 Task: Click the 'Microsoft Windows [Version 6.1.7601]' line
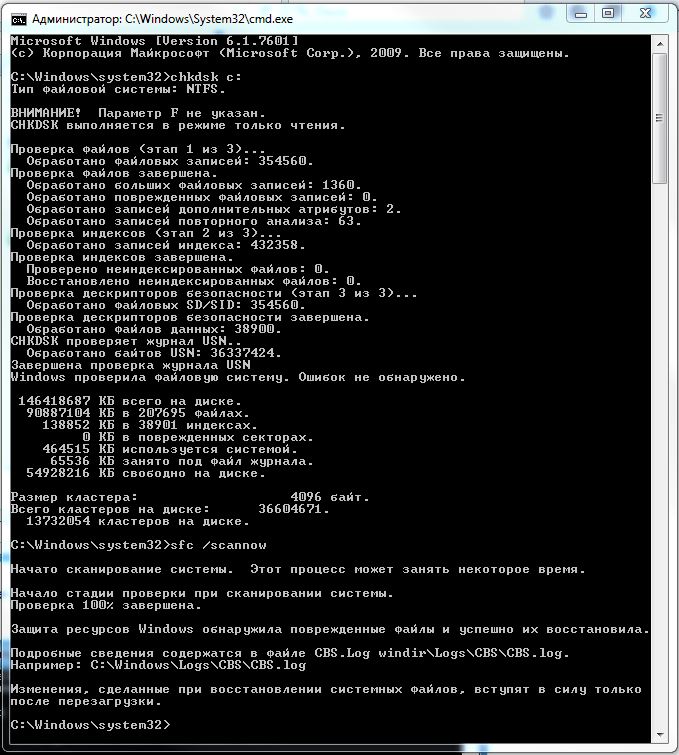tap(155, 41)
